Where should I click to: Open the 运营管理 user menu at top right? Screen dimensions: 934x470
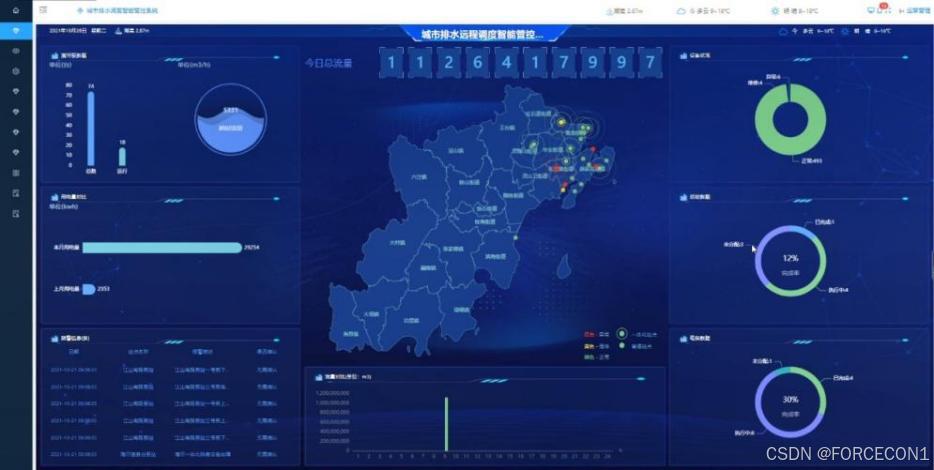coord(914,10)
